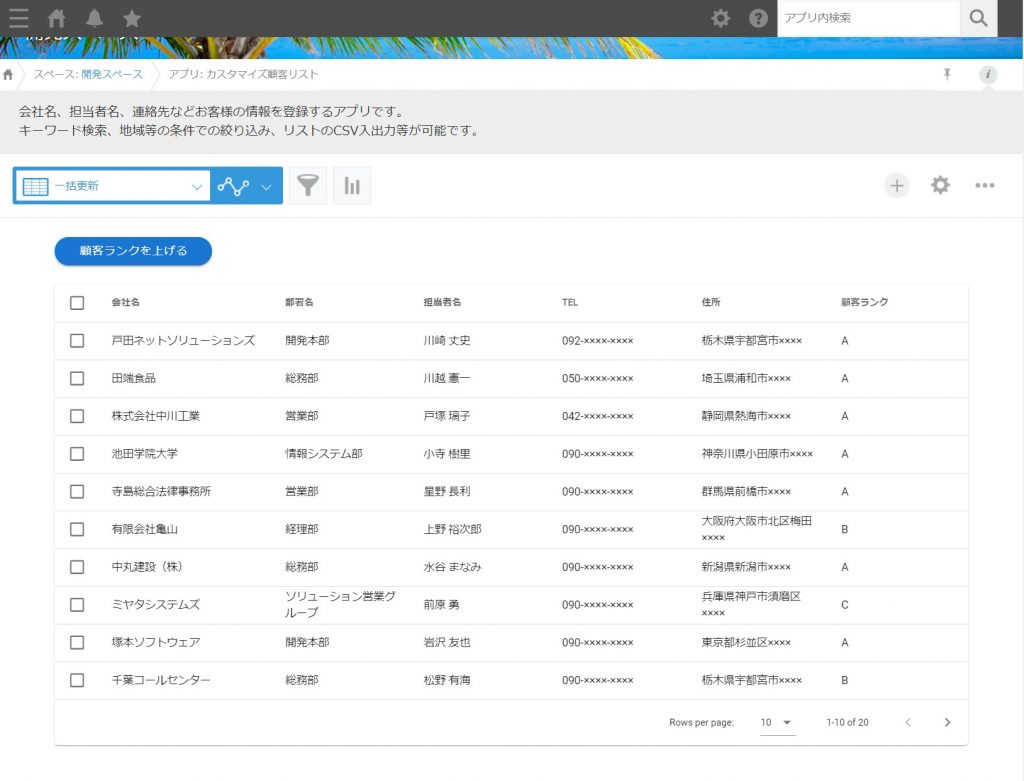Image resolution: width=1024 pixels, height=781 pixels.
Task: Toggle the app info icon
Action: pyautogui.click(x=987, y=74)
